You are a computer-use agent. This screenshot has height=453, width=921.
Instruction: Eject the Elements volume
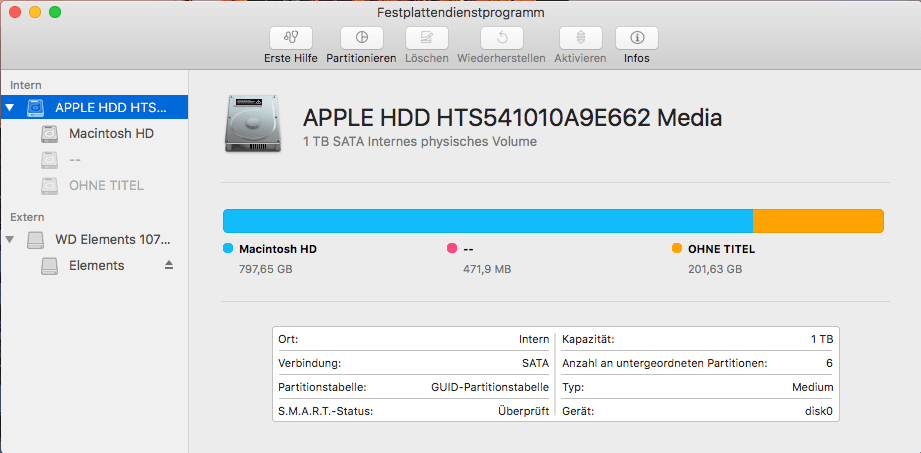pos(169,266)
